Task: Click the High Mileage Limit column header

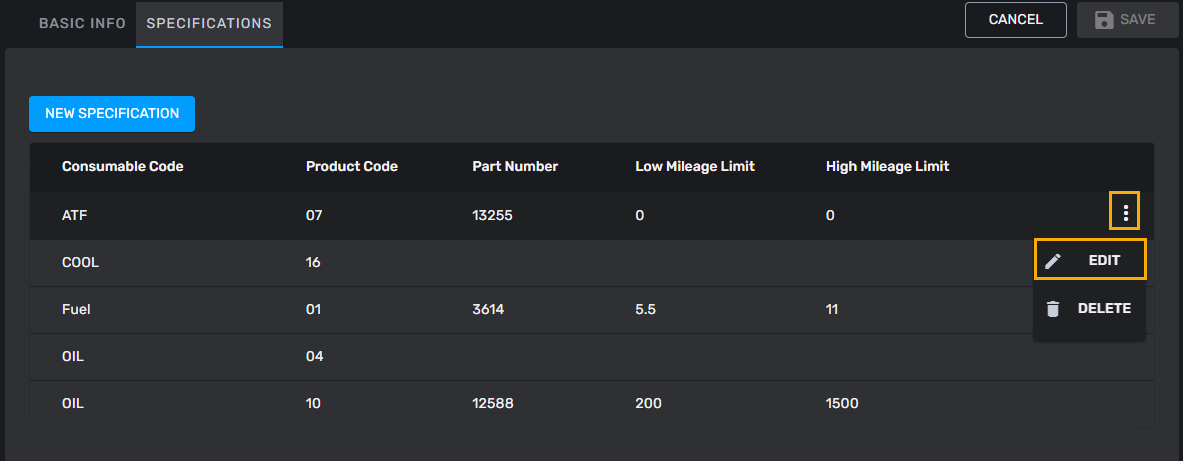Action: (887, 167)
